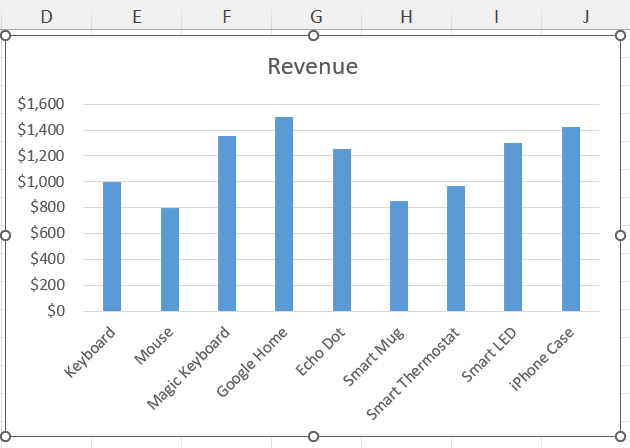630x448 pixels.
Task: Click the chart's top-center resize handle
Action: 313,36
